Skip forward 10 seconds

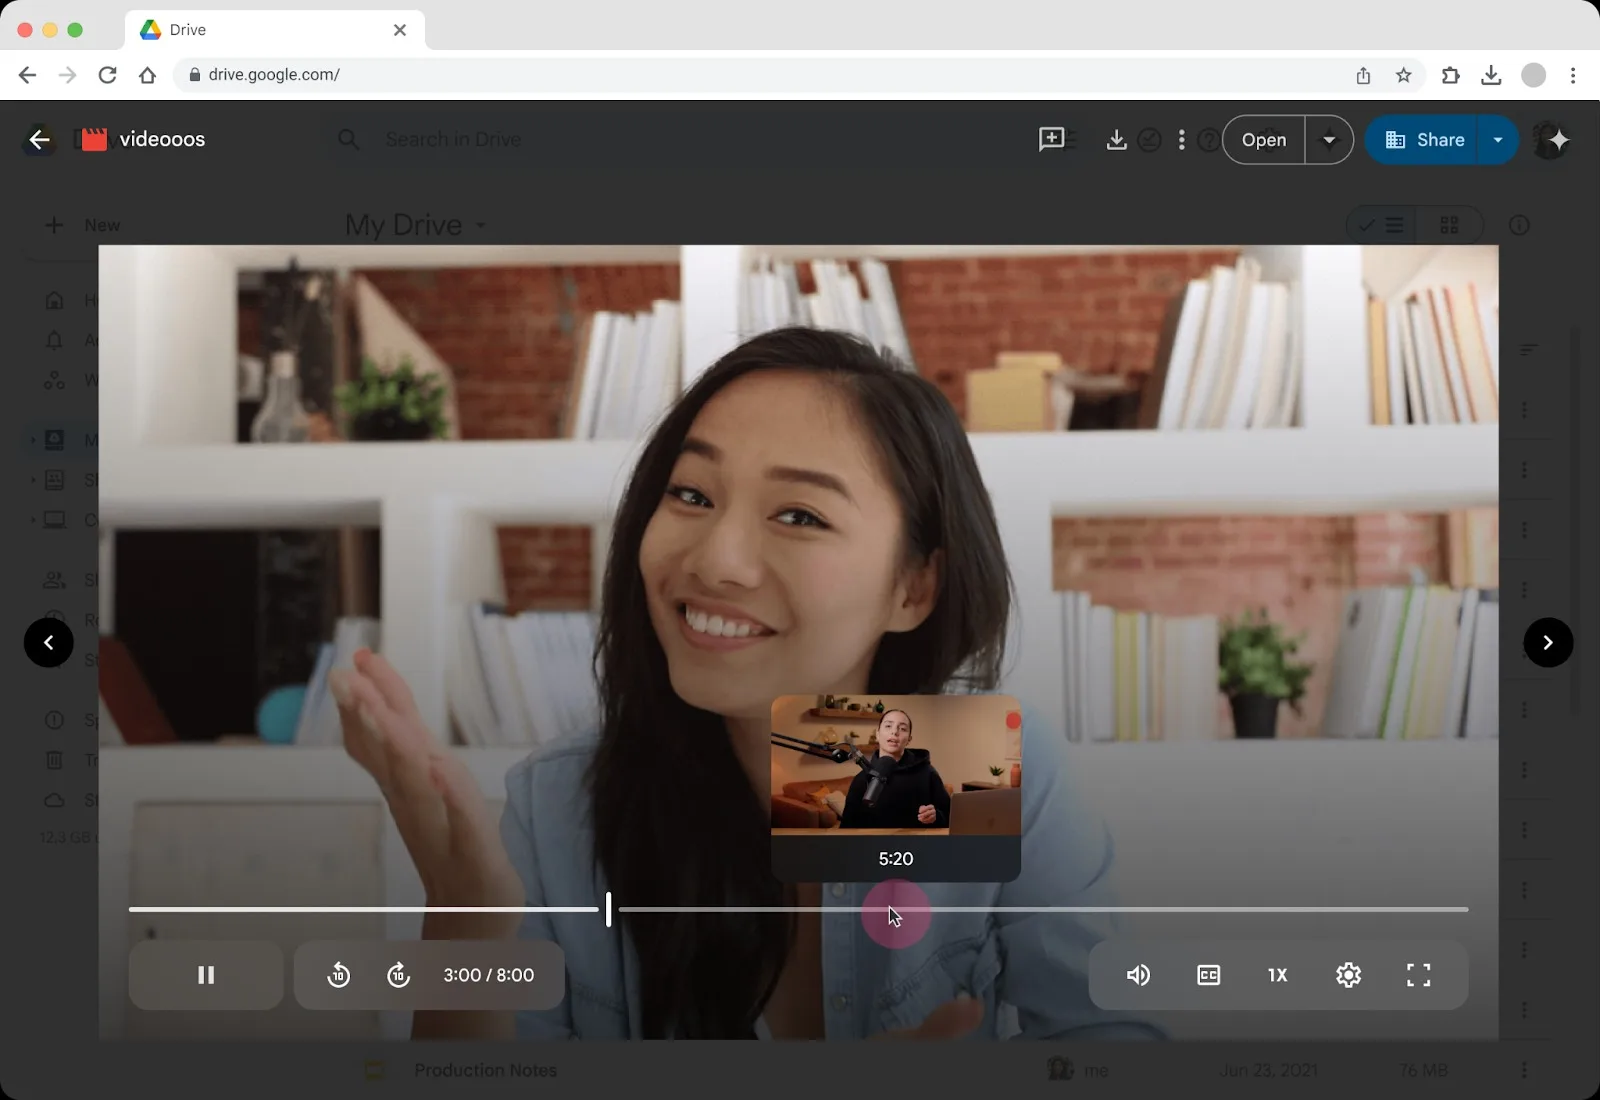399,975
